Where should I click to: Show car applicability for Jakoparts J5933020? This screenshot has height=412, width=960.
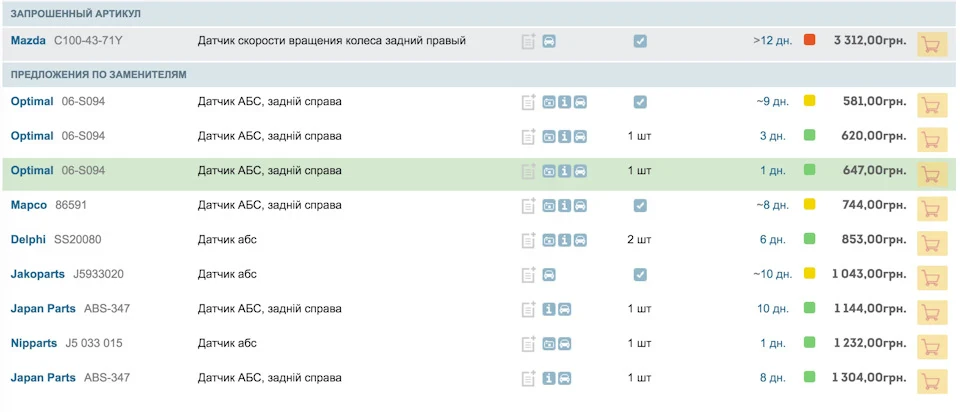(x=549, y=275)
